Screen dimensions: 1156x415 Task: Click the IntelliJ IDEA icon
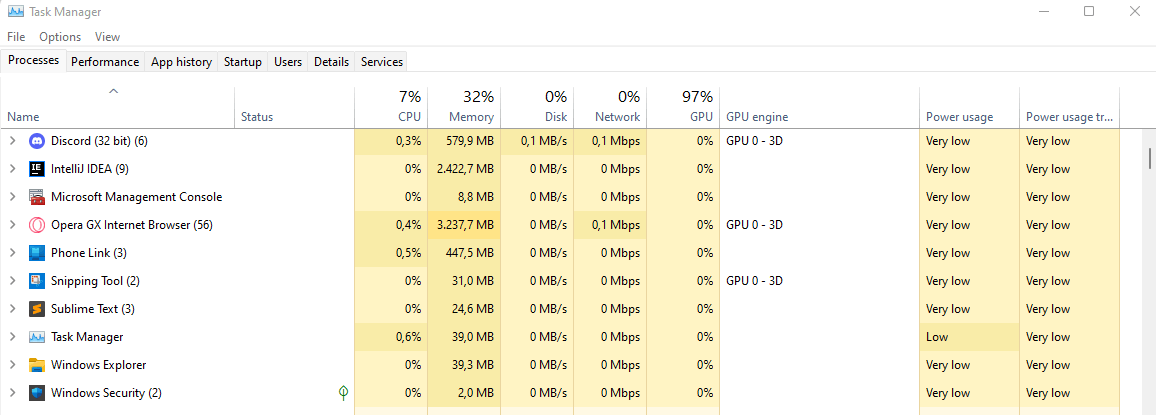point(37,169)
